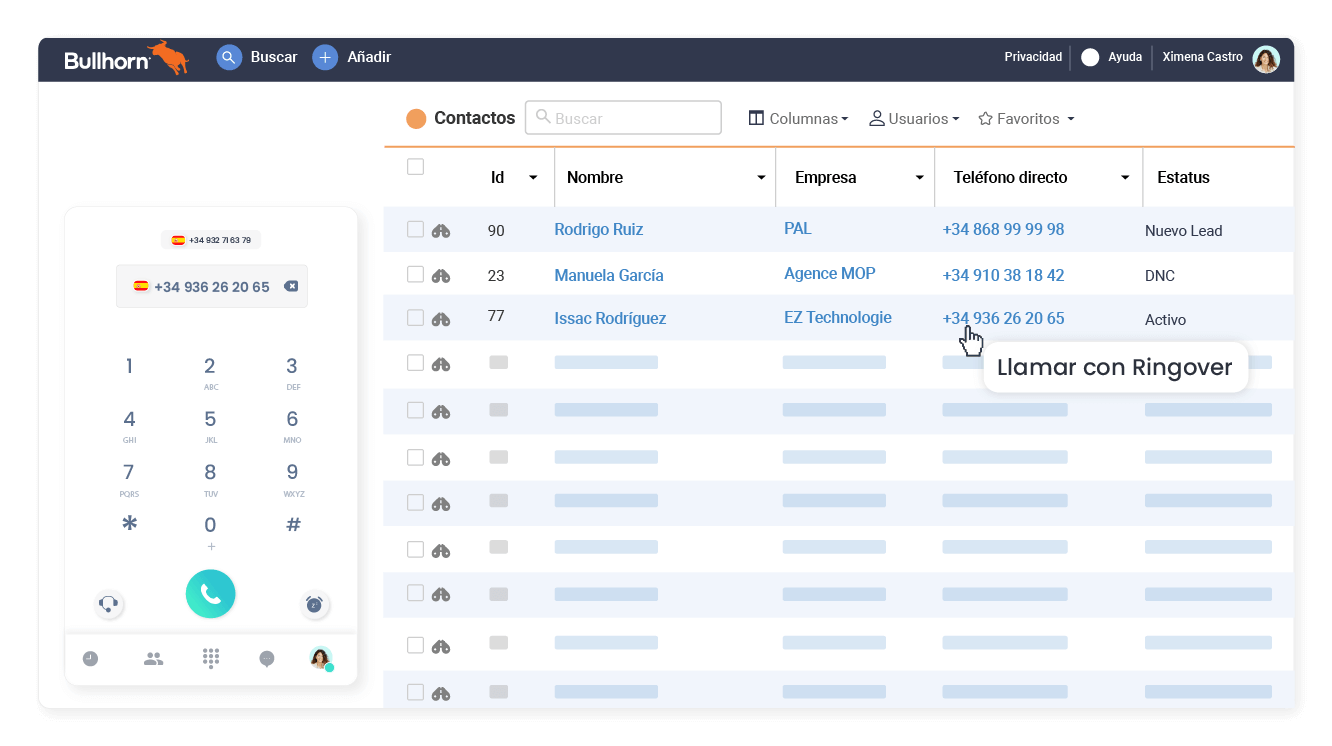The width and height of the screenshot is (1332, 746).
Task: Click Añadir in the top navigation bar
Action: pos(352,57)
